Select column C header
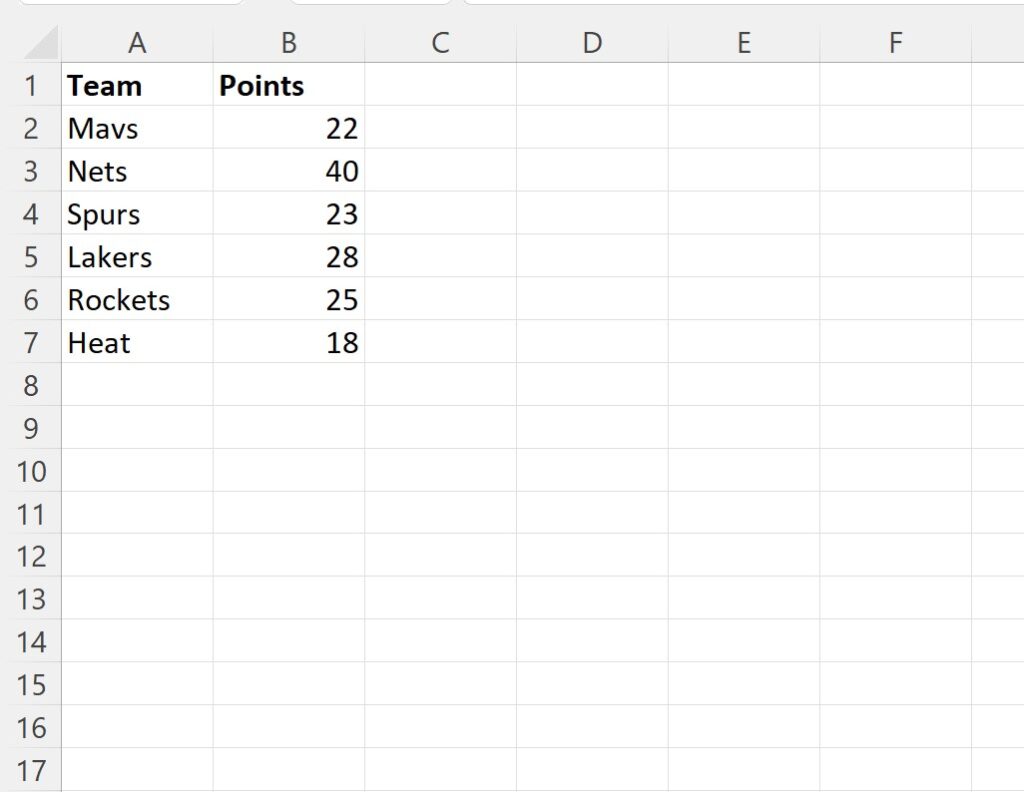Viewport: 1024px width, 792px height. tap(440, 43)
